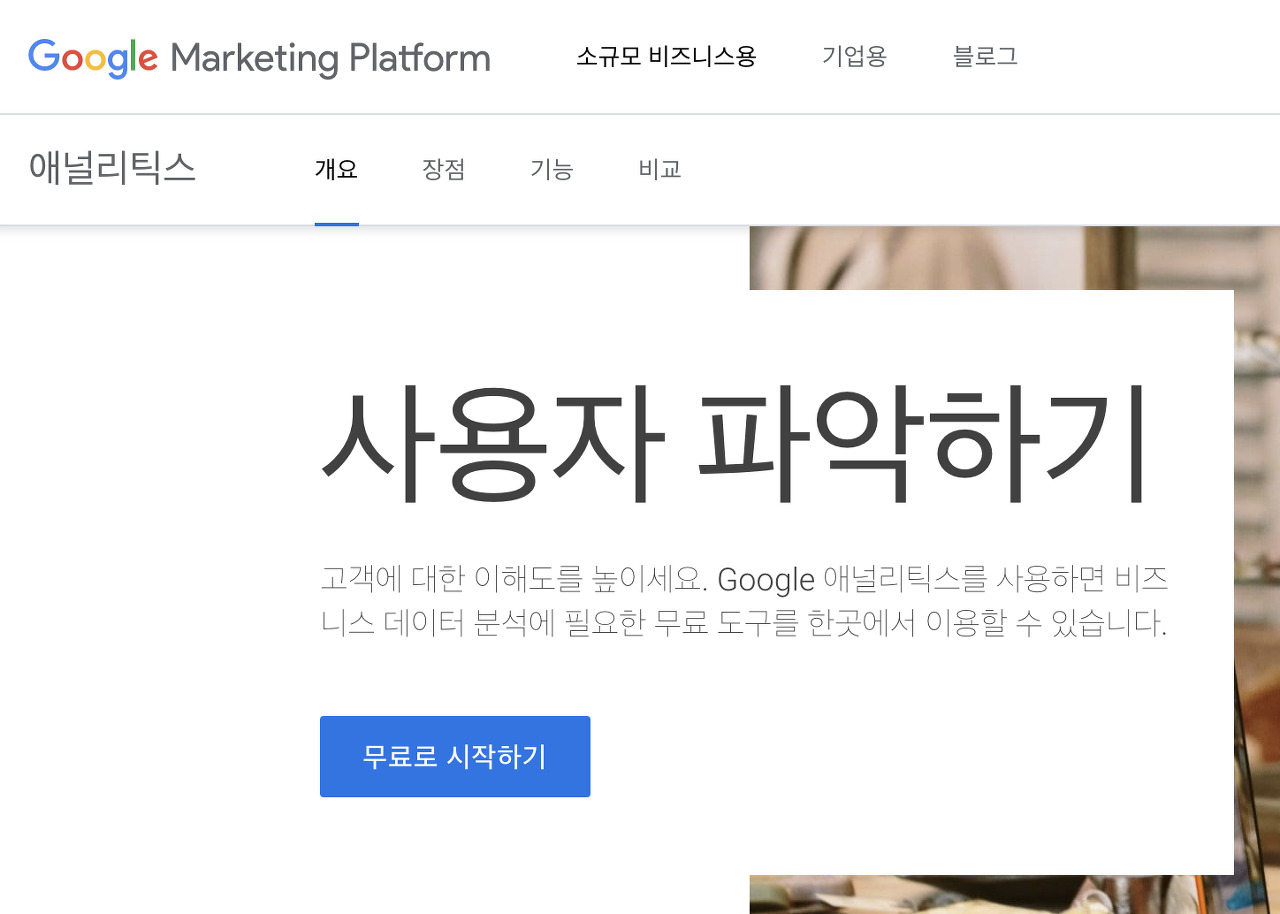1280x914 pixels.
Task: Open the 장점 tab
Action: (444, 170)
